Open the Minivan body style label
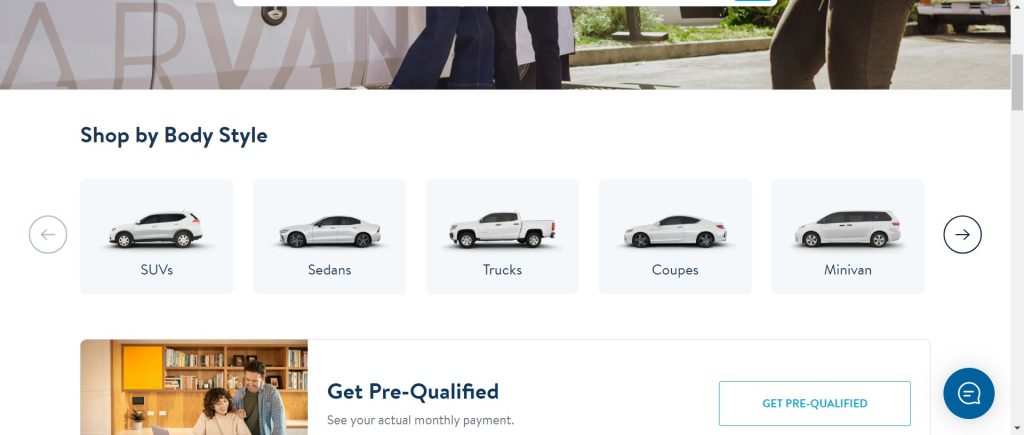The image size is (1024, 435). (848, 270)
